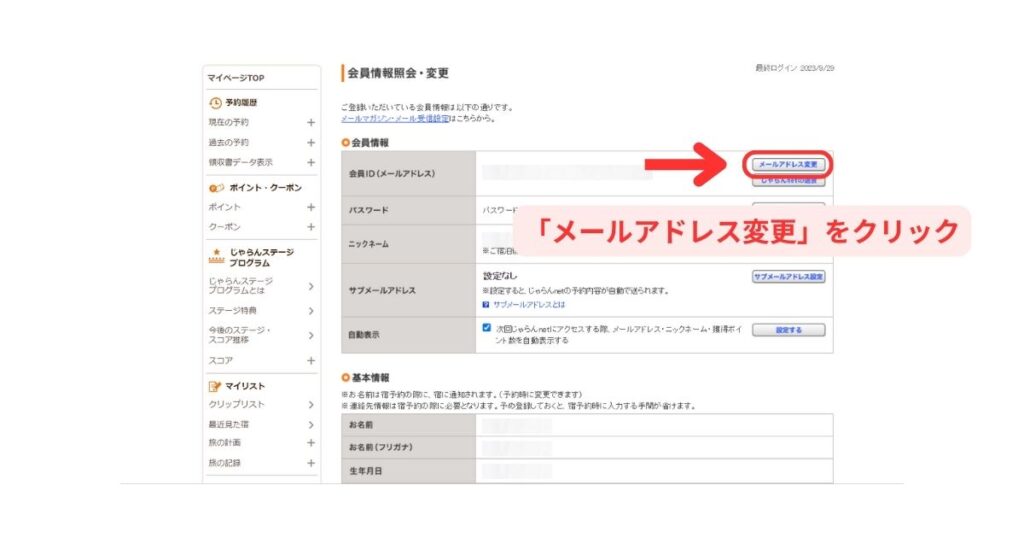The width and height of the screenshot is (1024, 538).
Task: Select the 領収書データ表示 menu item
Action: pos(240,162)
